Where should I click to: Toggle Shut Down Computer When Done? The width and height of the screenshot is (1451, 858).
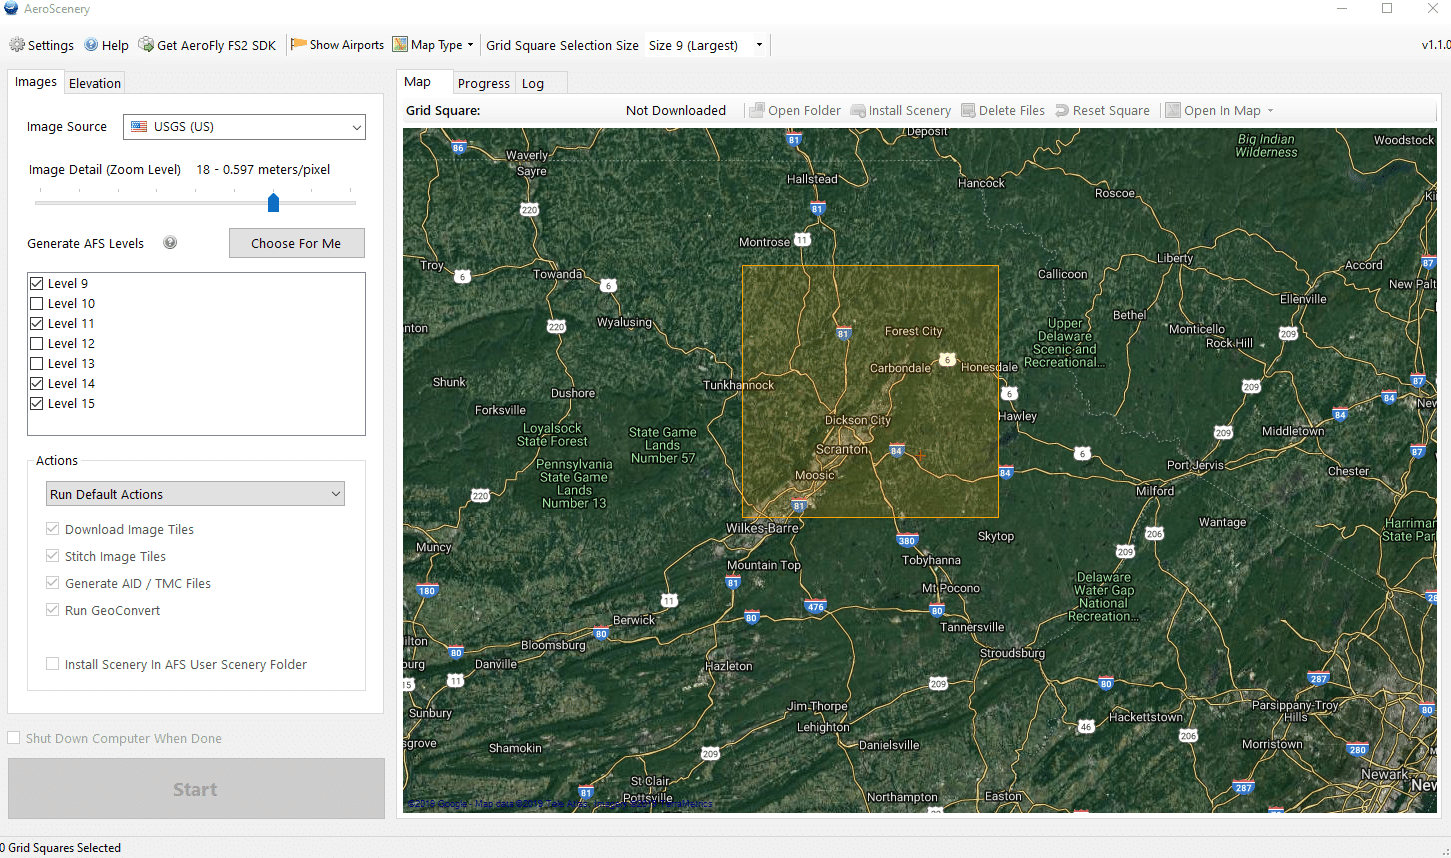pyautogui.click(x=14, y=738)
